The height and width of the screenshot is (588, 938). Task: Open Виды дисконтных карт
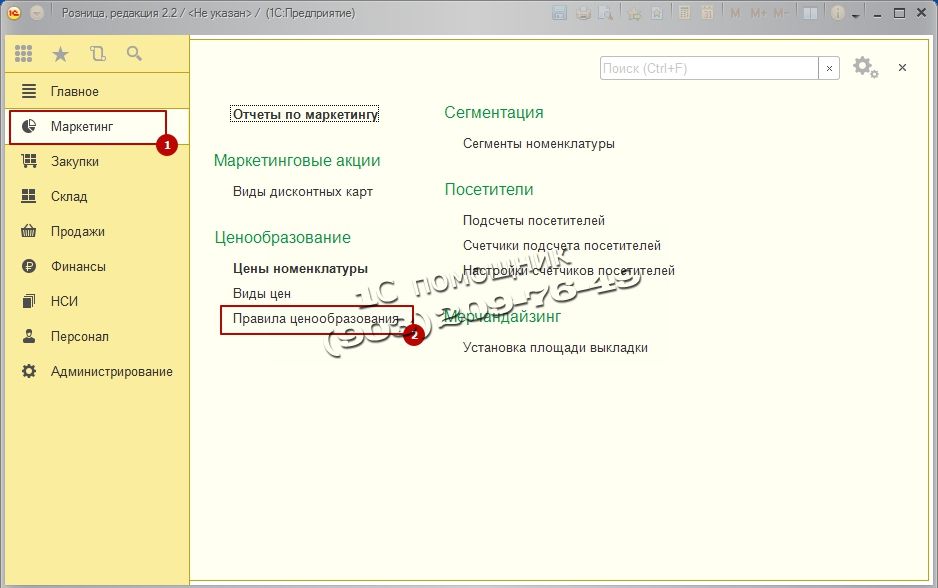302,191
